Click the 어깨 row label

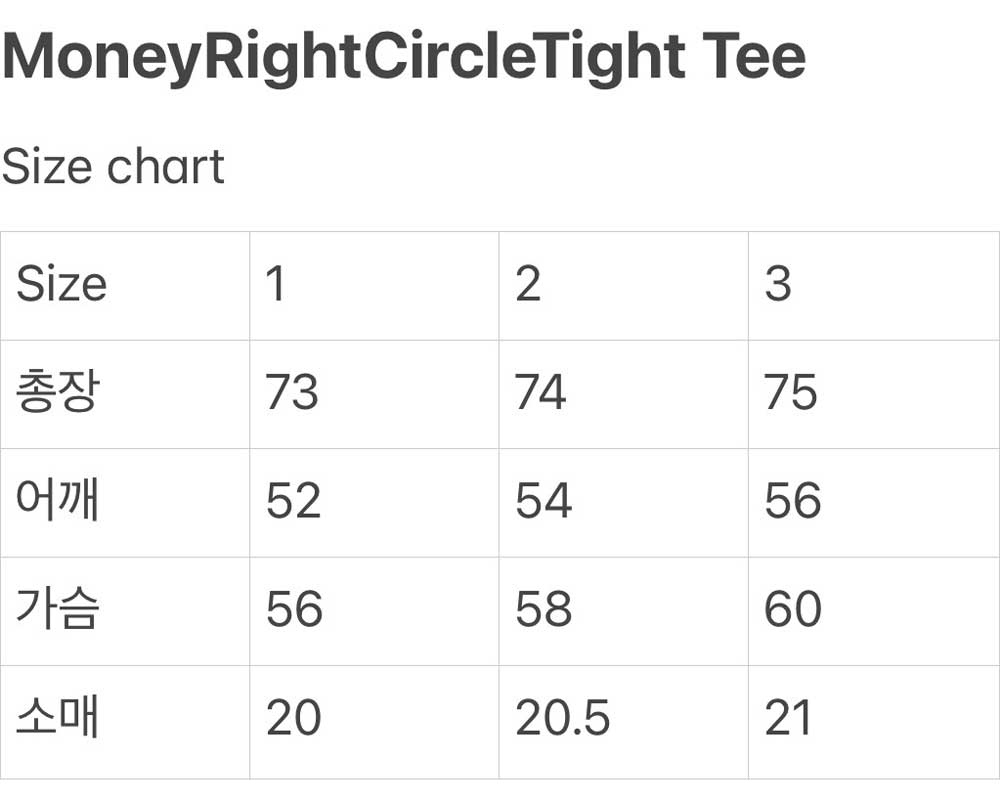pyautogui.click(x=57, y=500)
